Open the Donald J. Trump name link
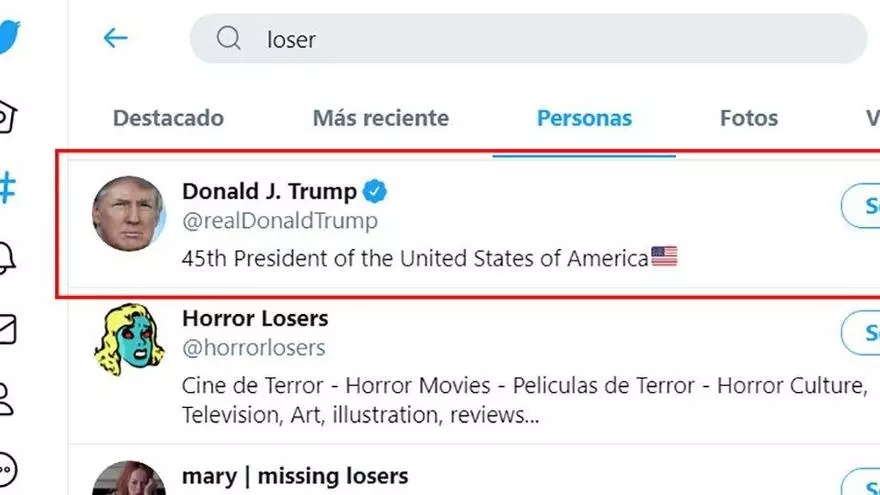Viewport: 880px width, 495px height. [269, 191]
